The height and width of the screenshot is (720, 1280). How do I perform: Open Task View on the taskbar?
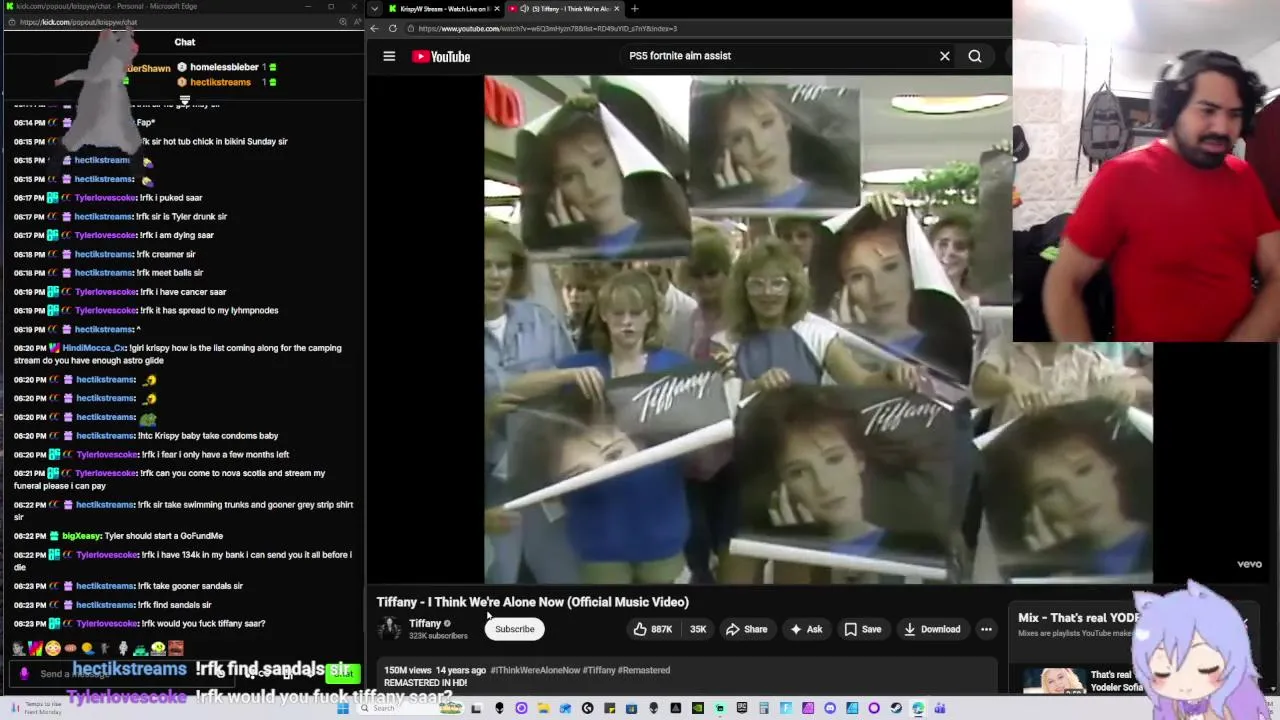pos(477,708)
